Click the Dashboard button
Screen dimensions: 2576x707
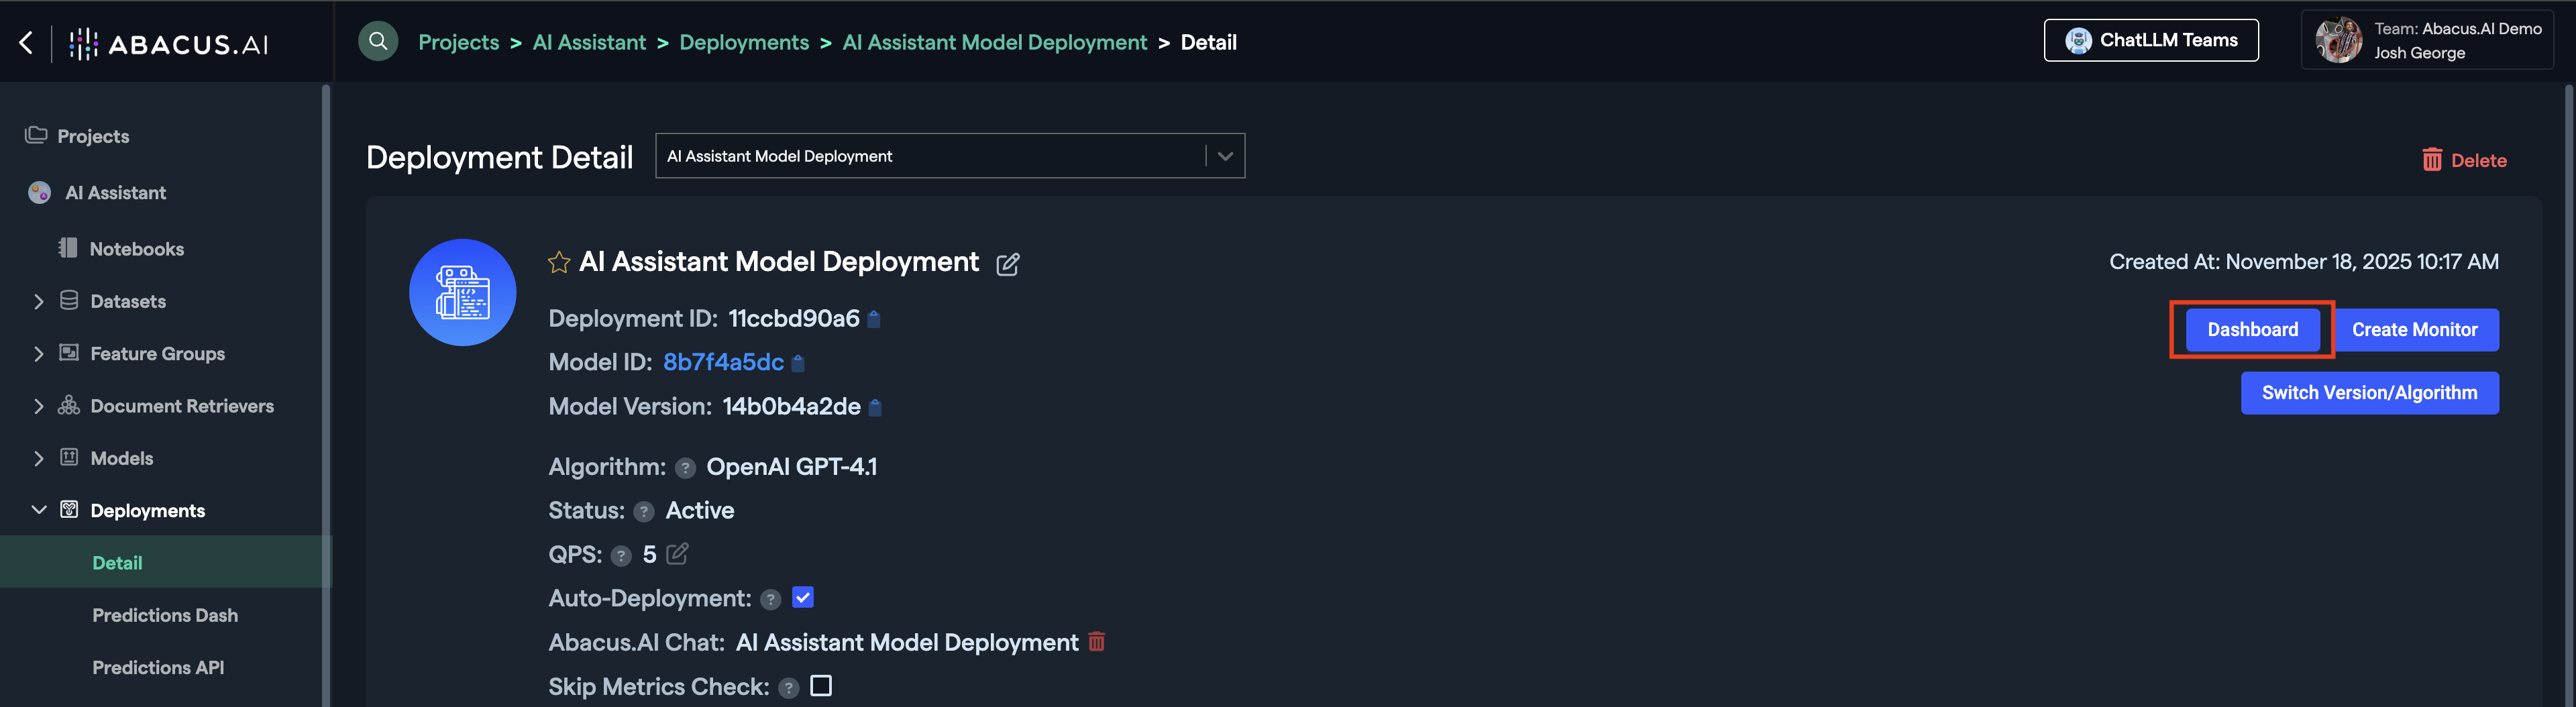[2252, 330]
